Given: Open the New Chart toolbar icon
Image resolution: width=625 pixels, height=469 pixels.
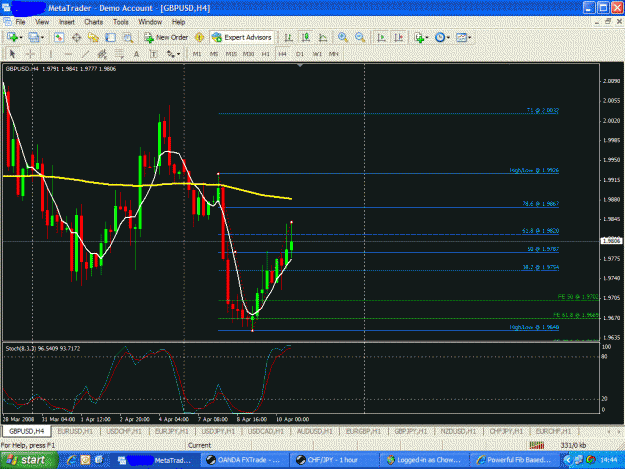Looking at the screenshot, I should (12, 37).
